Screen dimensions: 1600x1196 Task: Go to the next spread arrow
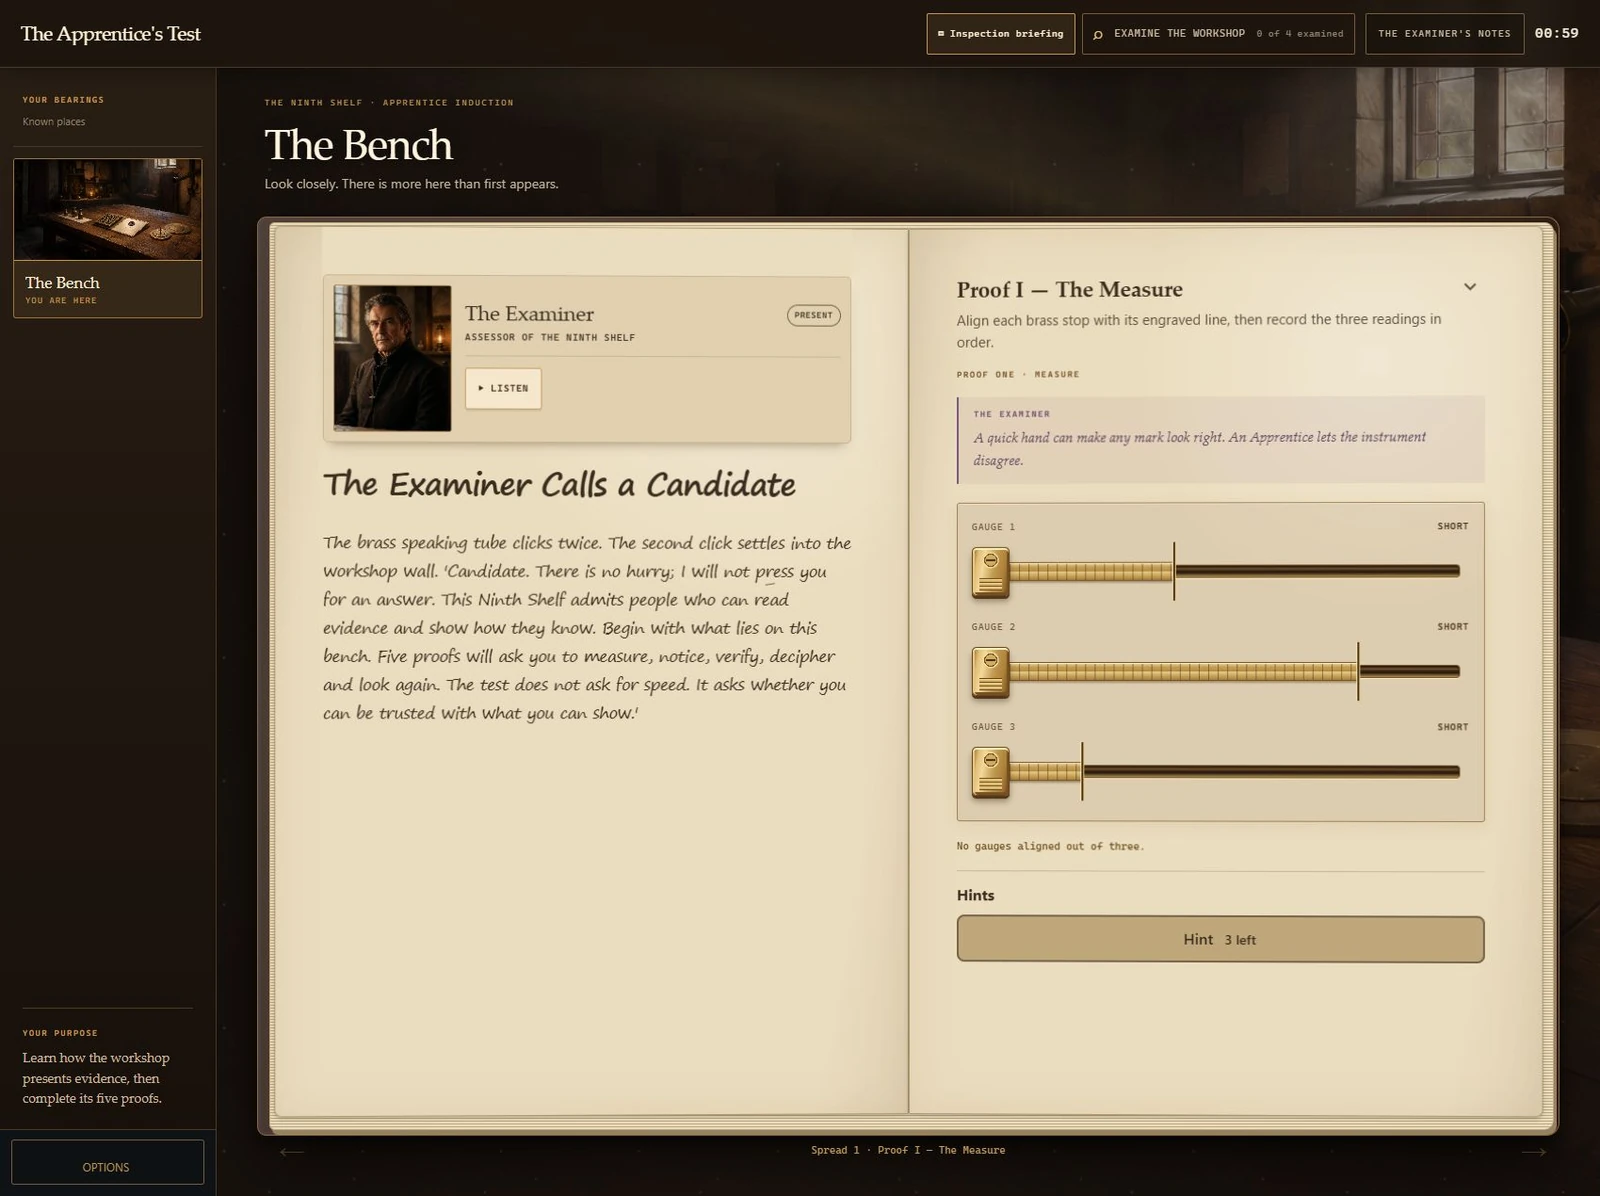[1533, 1151]
